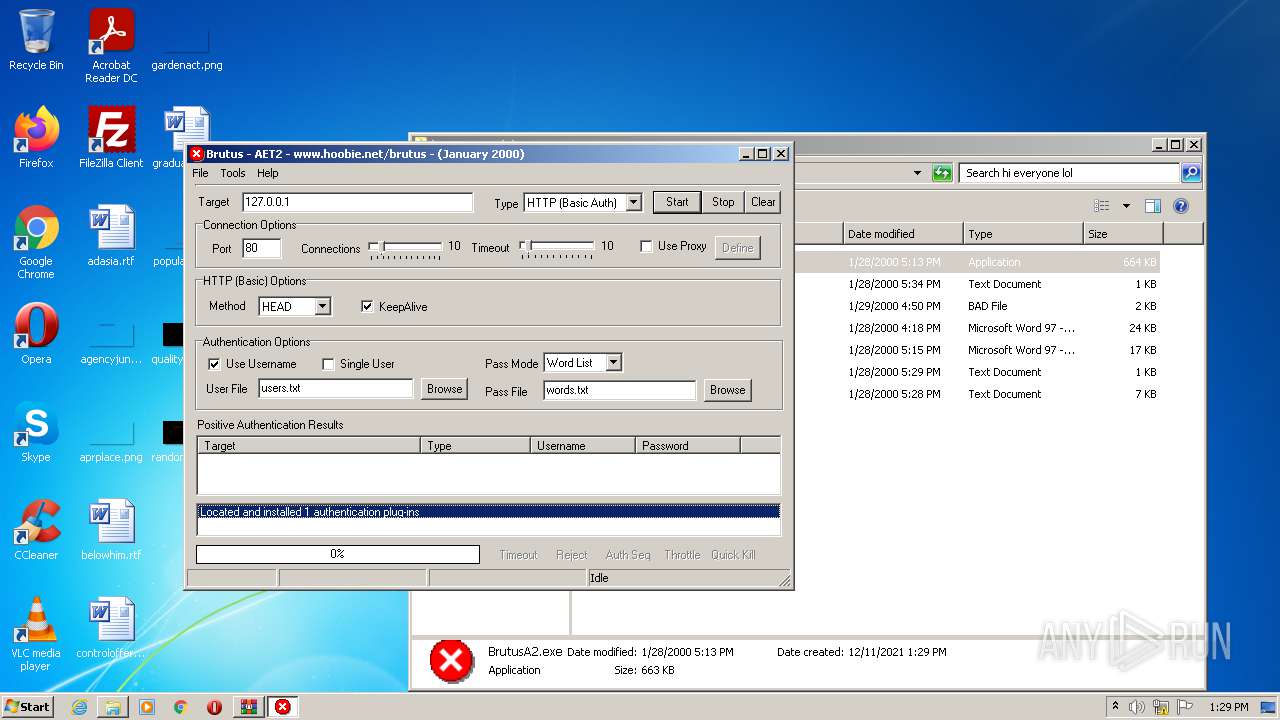This screenshot has height=720, width=1280.
Task: Sort by Date modified column in Explorer
Action: (x=903, y=234)
